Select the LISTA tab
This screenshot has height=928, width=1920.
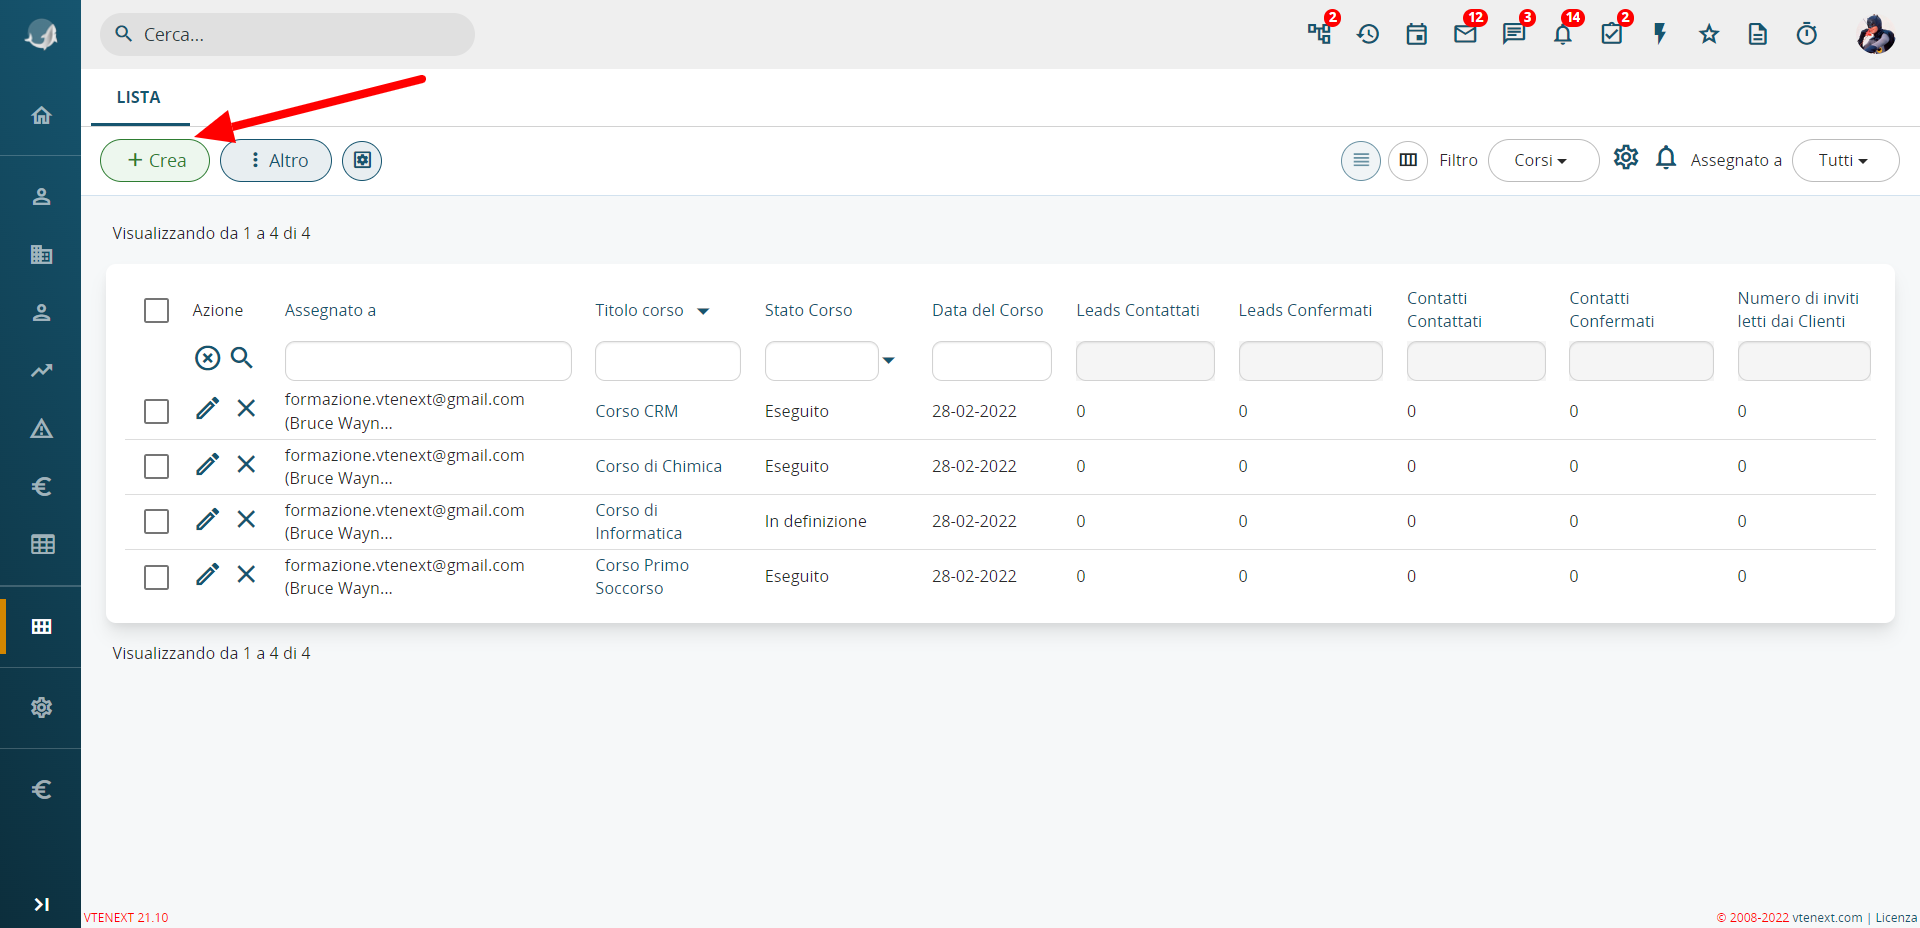[139, 97]
